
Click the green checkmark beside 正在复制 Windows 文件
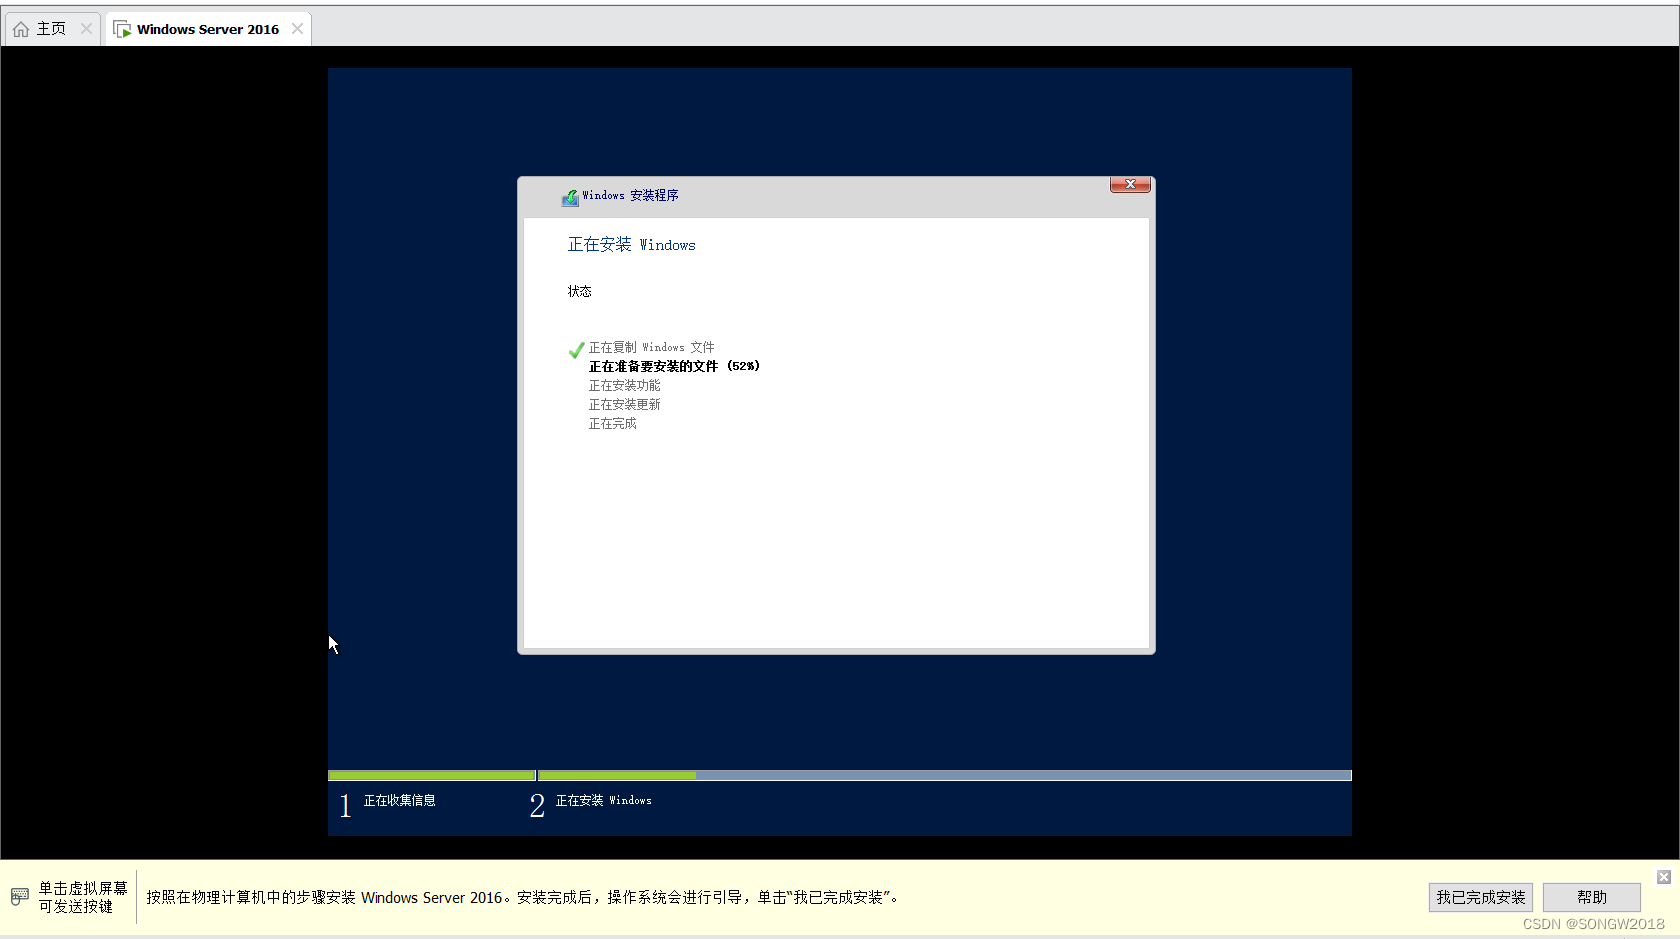[576, 350]
